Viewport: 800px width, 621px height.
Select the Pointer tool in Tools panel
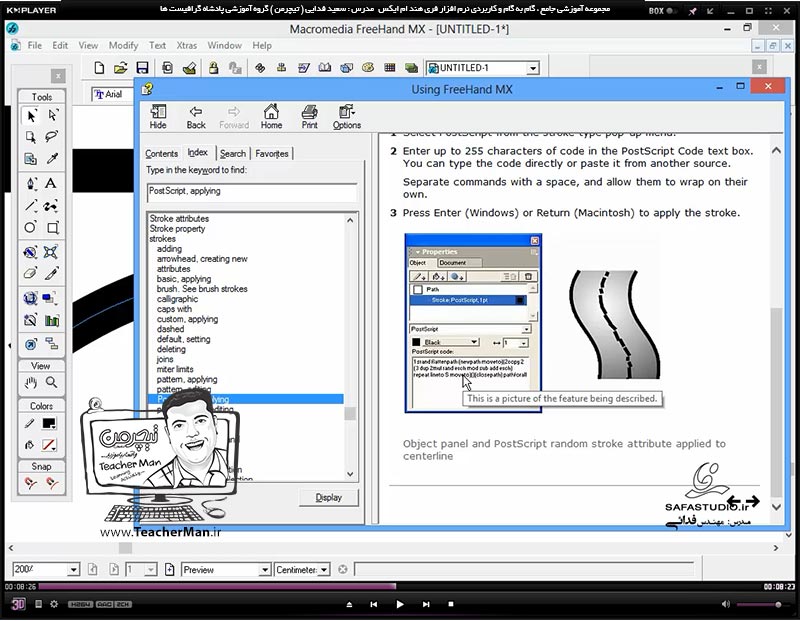coord(31,116)
